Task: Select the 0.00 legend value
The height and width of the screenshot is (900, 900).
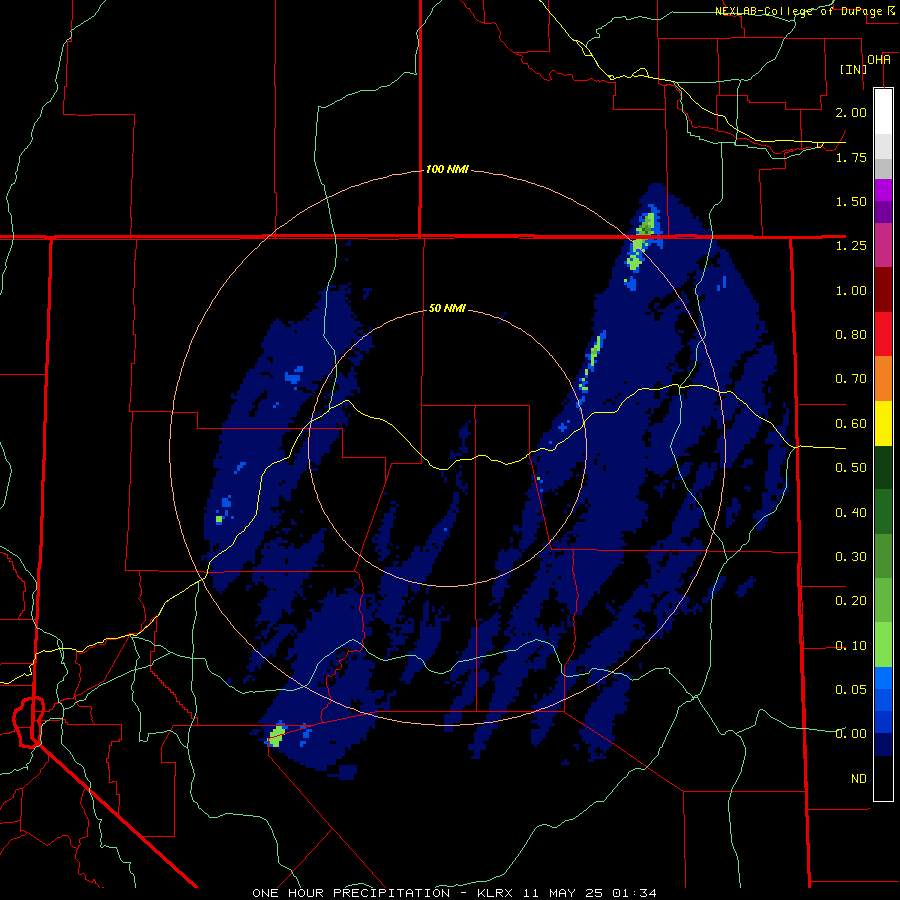Action: pyautogui.click(x=851, y=734)
